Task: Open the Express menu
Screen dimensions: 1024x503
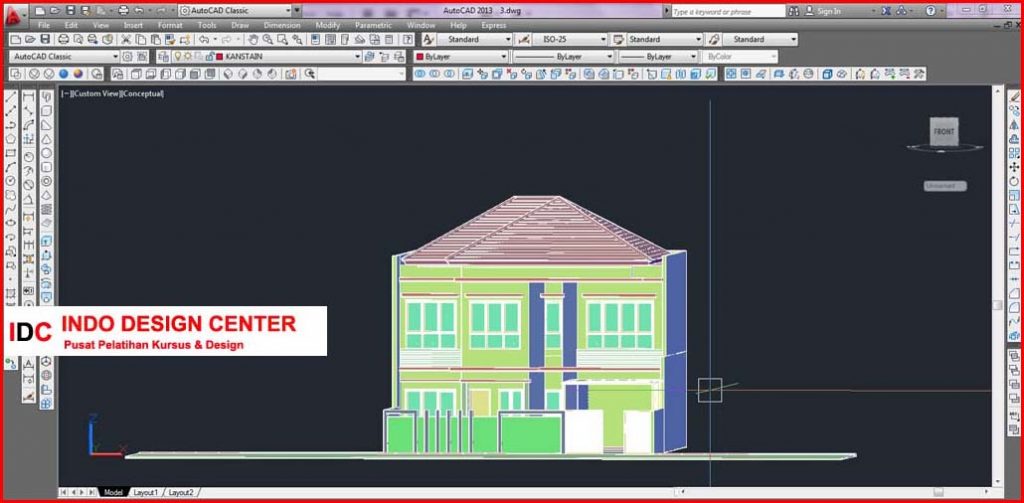Action: (494, 25)
